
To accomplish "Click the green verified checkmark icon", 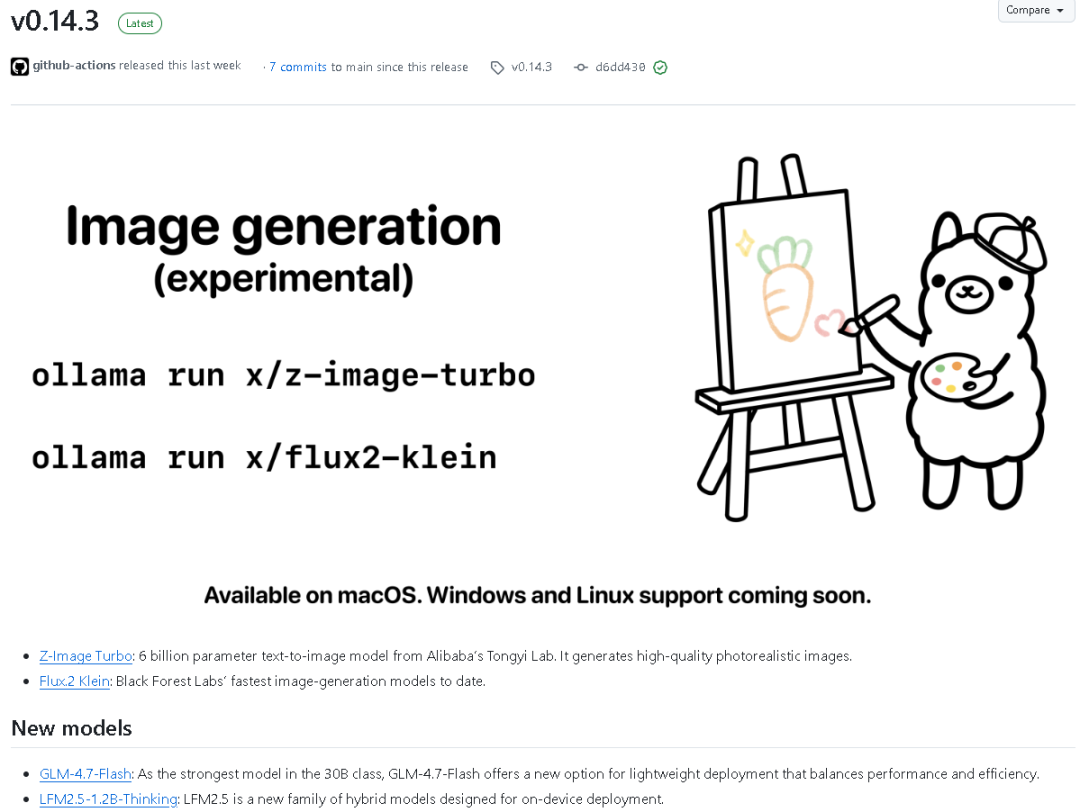I will [660, 67].
